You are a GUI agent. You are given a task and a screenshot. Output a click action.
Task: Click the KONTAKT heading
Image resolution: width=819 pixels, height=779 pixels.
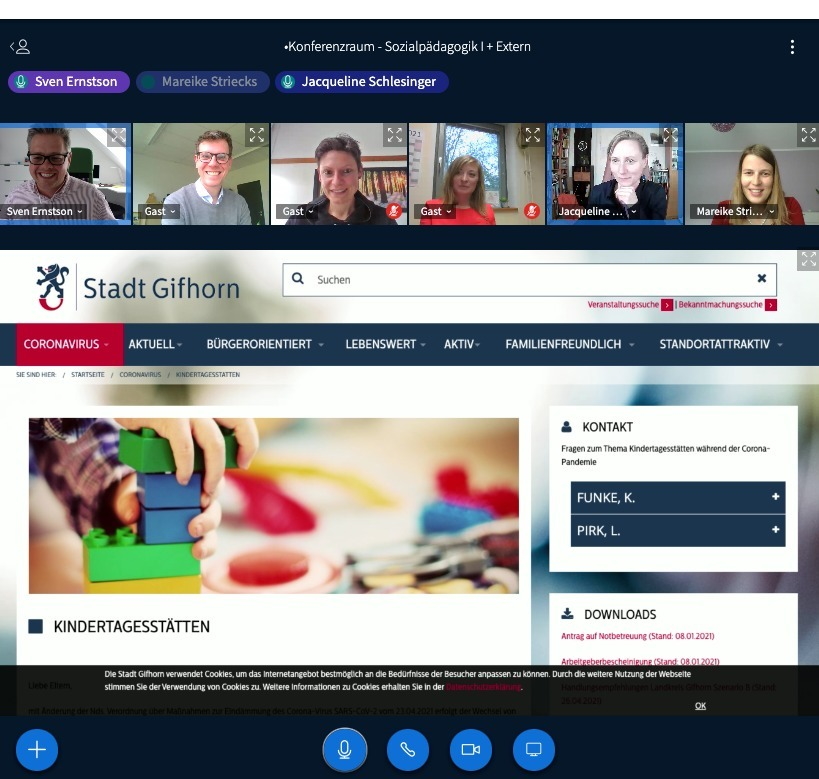tap(607, 427)
